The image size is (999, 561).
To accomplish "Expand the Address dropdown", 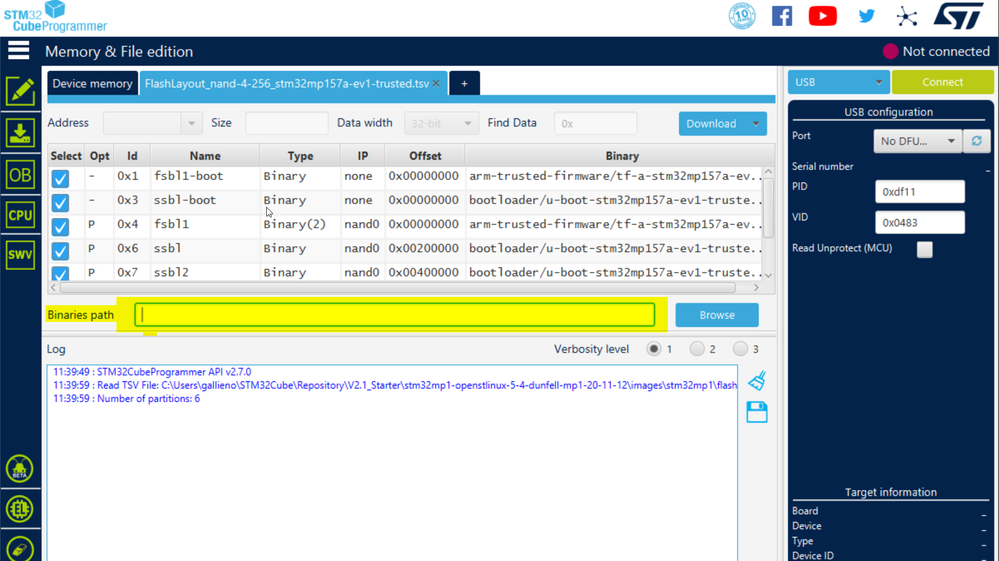I will pyautogui.click(x=191, y=124).
